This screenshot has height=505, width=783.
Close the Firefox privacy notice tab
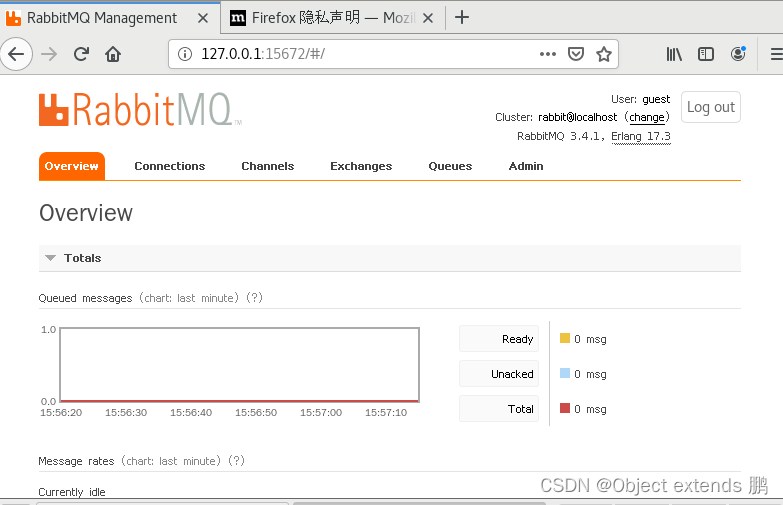pos(428,18)
